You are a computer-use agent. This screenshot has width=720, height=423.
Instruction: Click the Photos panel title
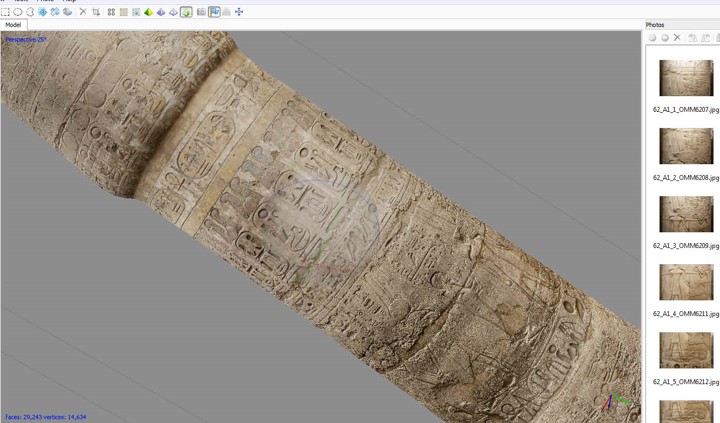click(x=655, y=25)
